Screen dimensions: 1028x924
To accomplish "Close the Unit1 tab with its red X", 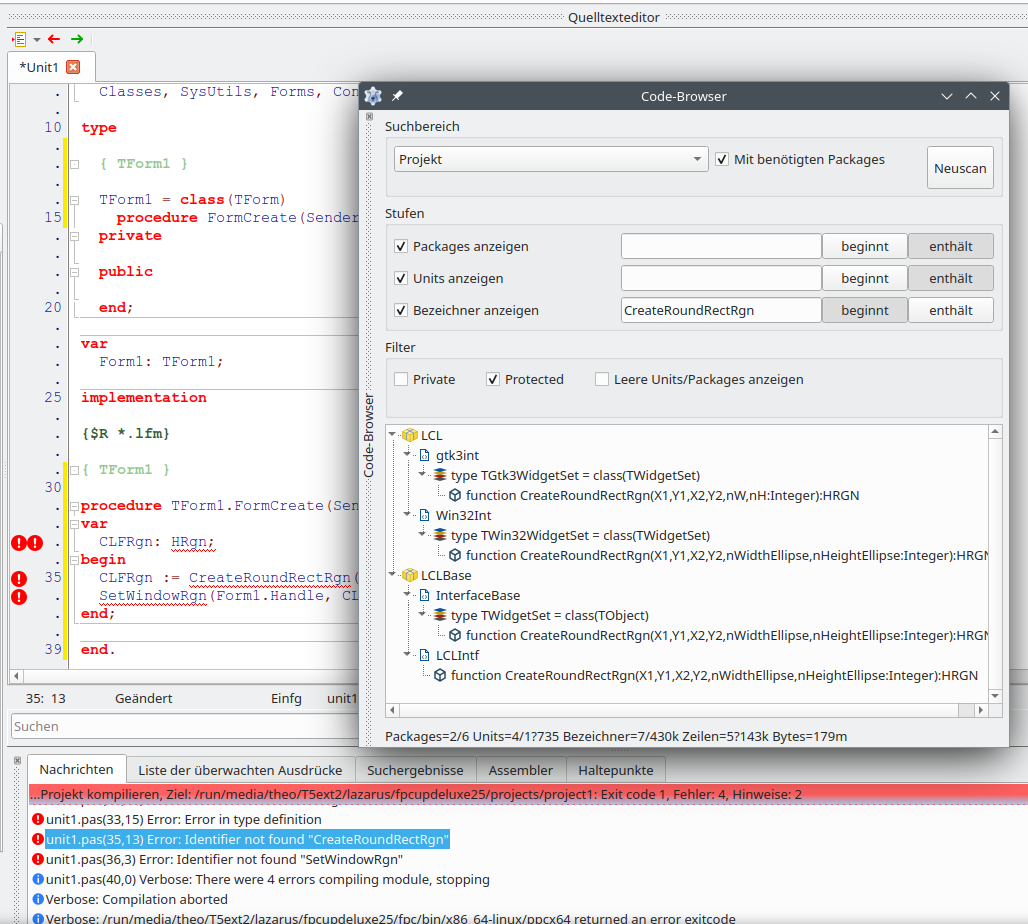I will (x=73, y=67).
